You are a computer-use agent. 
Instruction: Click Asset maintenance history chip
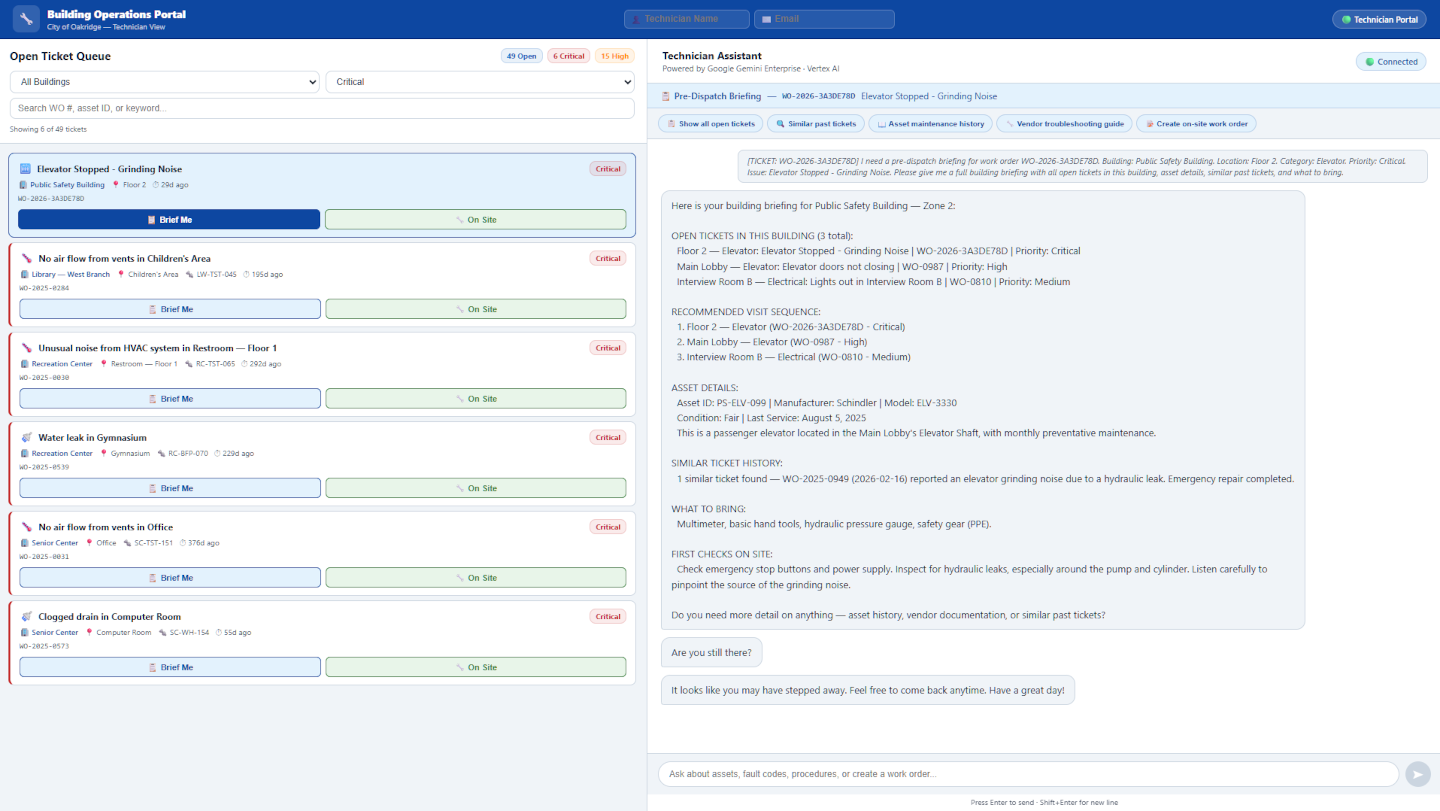(930, 124)
